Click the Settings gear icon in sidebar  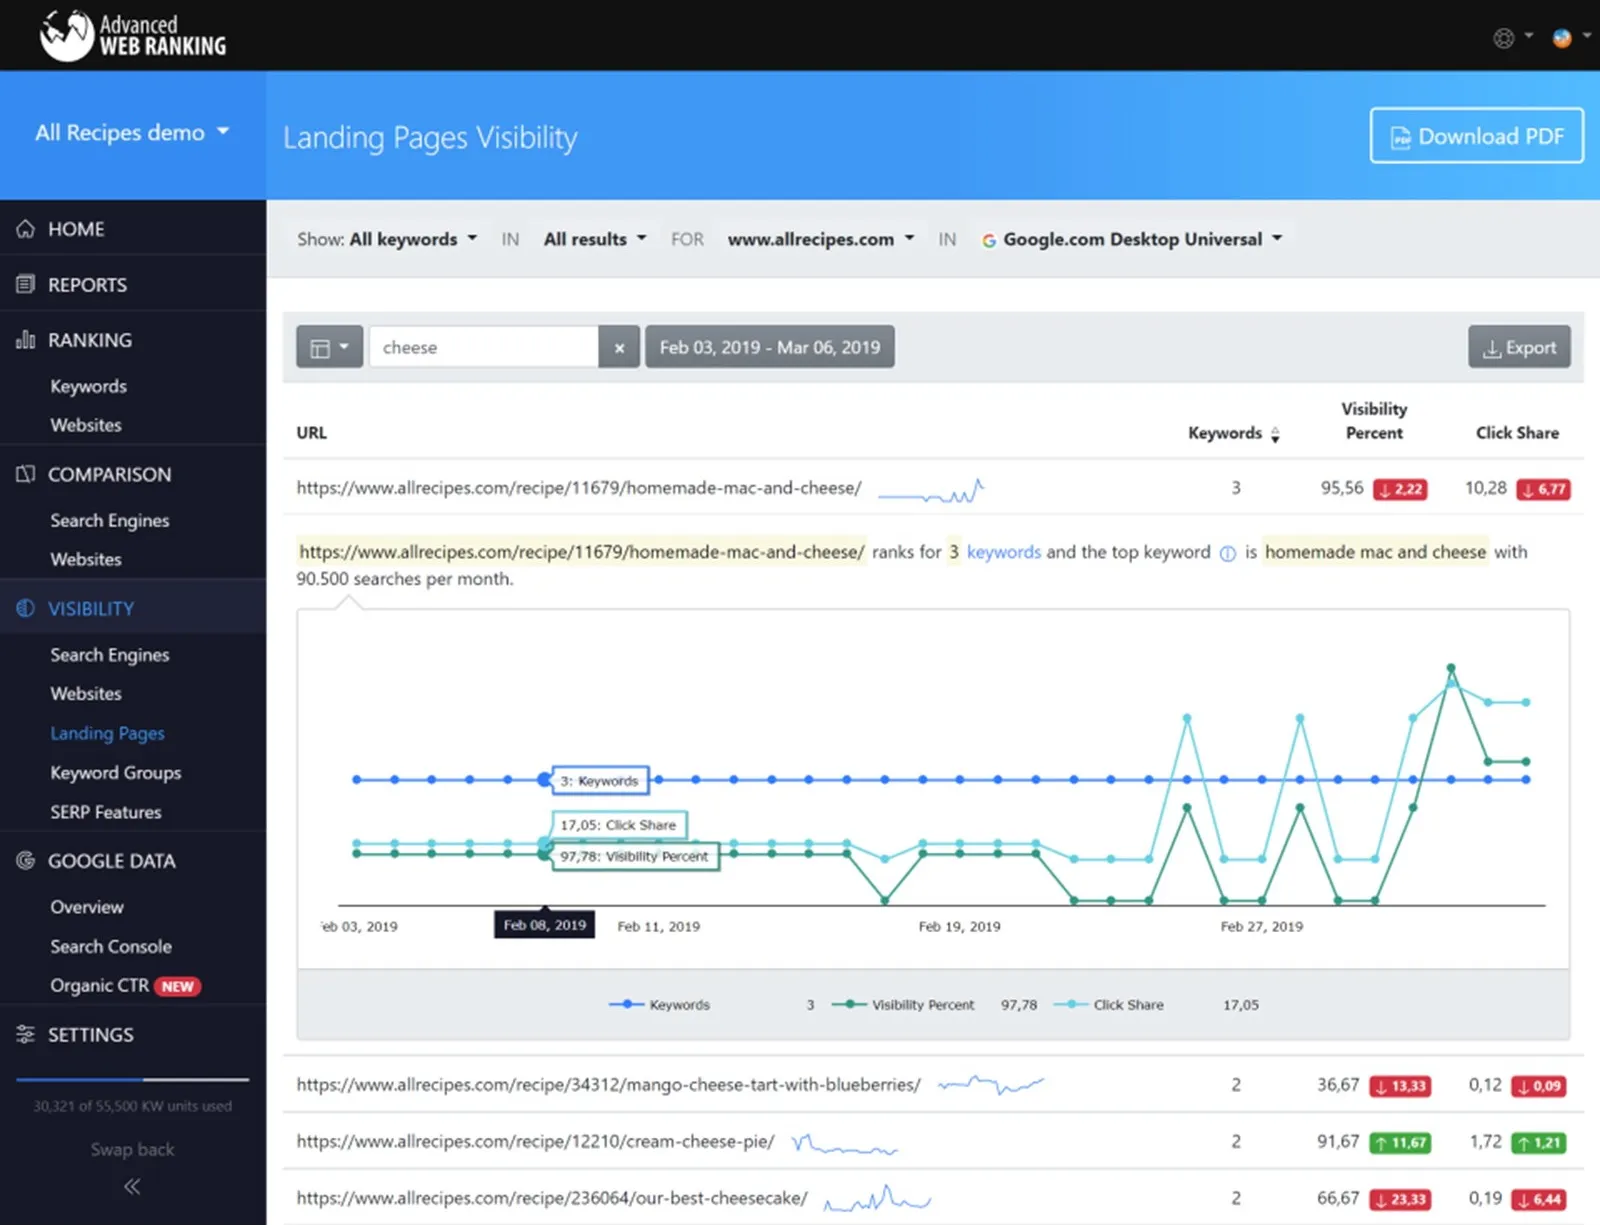click(25, 1034)
